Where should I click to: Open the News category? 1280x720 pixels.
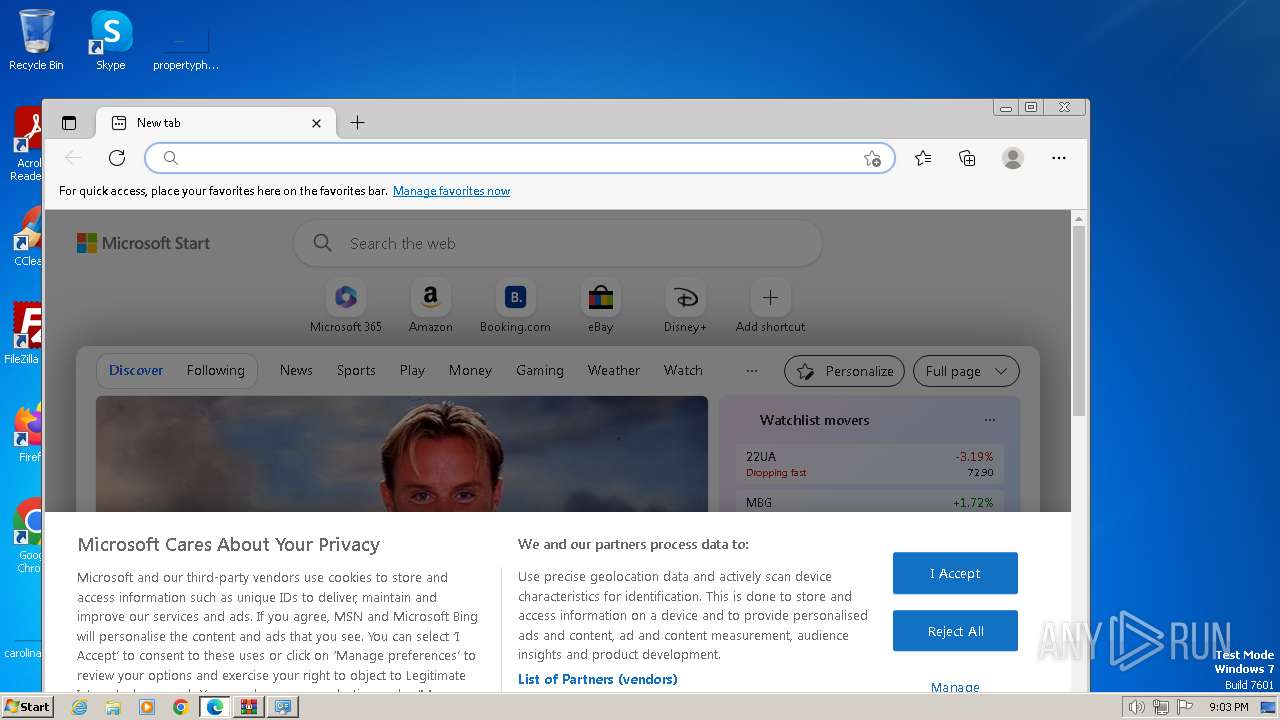296,370
